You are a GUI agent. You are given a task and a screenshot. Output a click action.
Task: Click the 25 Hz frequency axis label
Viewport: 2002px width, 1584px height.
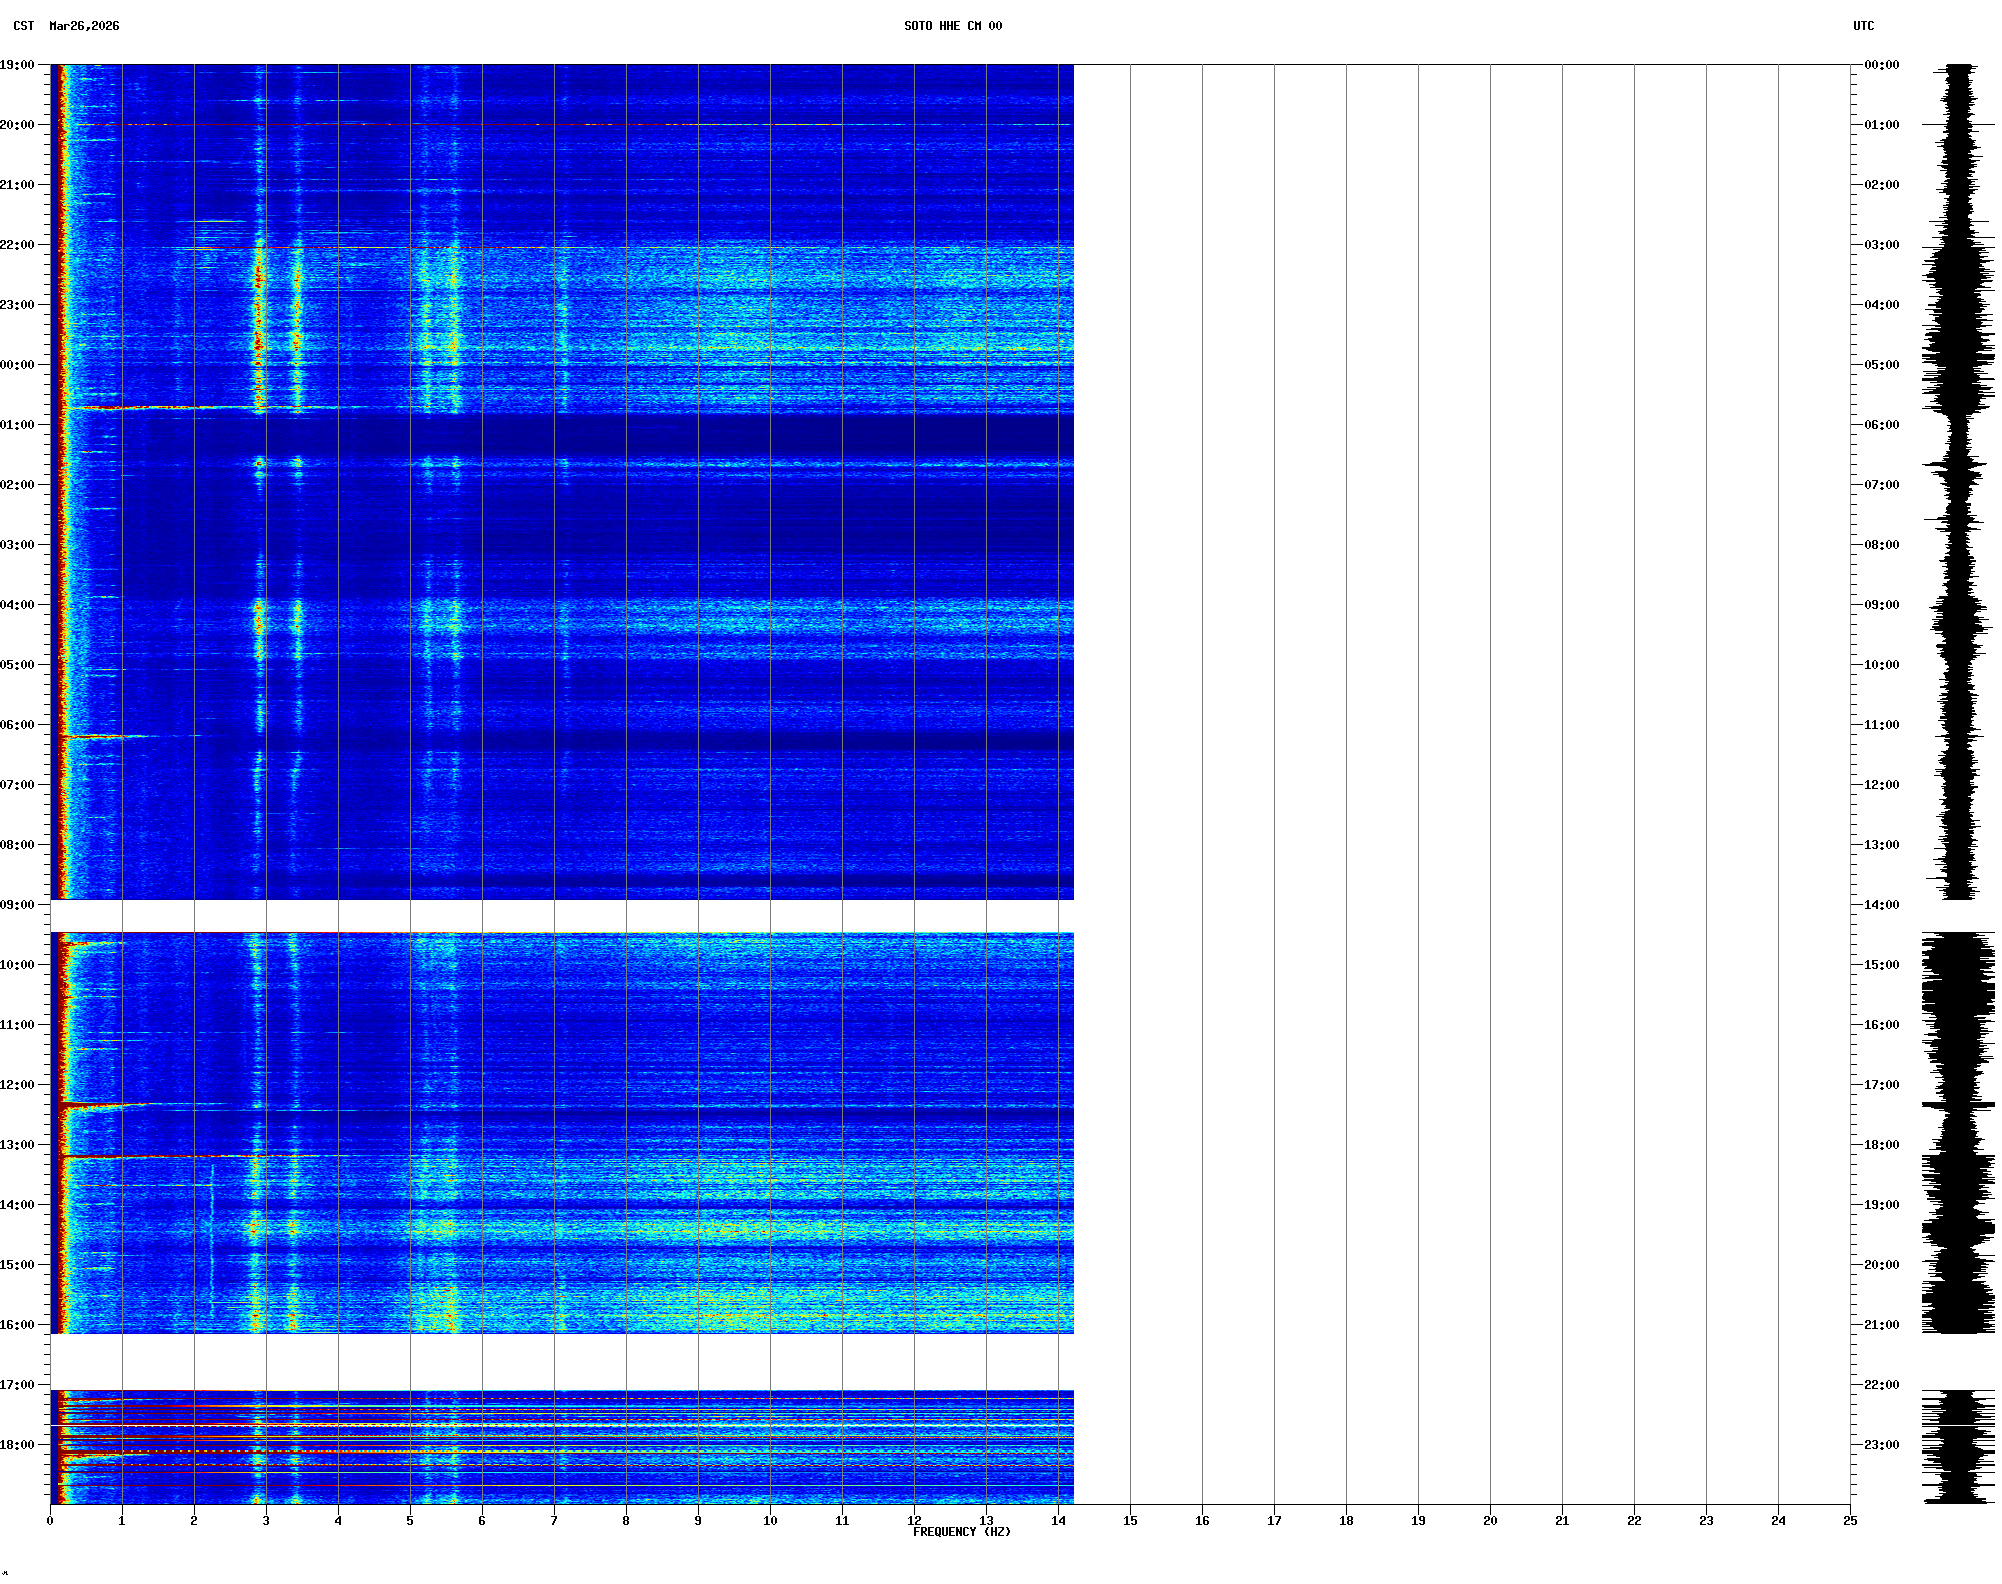pos(1850,1521)
